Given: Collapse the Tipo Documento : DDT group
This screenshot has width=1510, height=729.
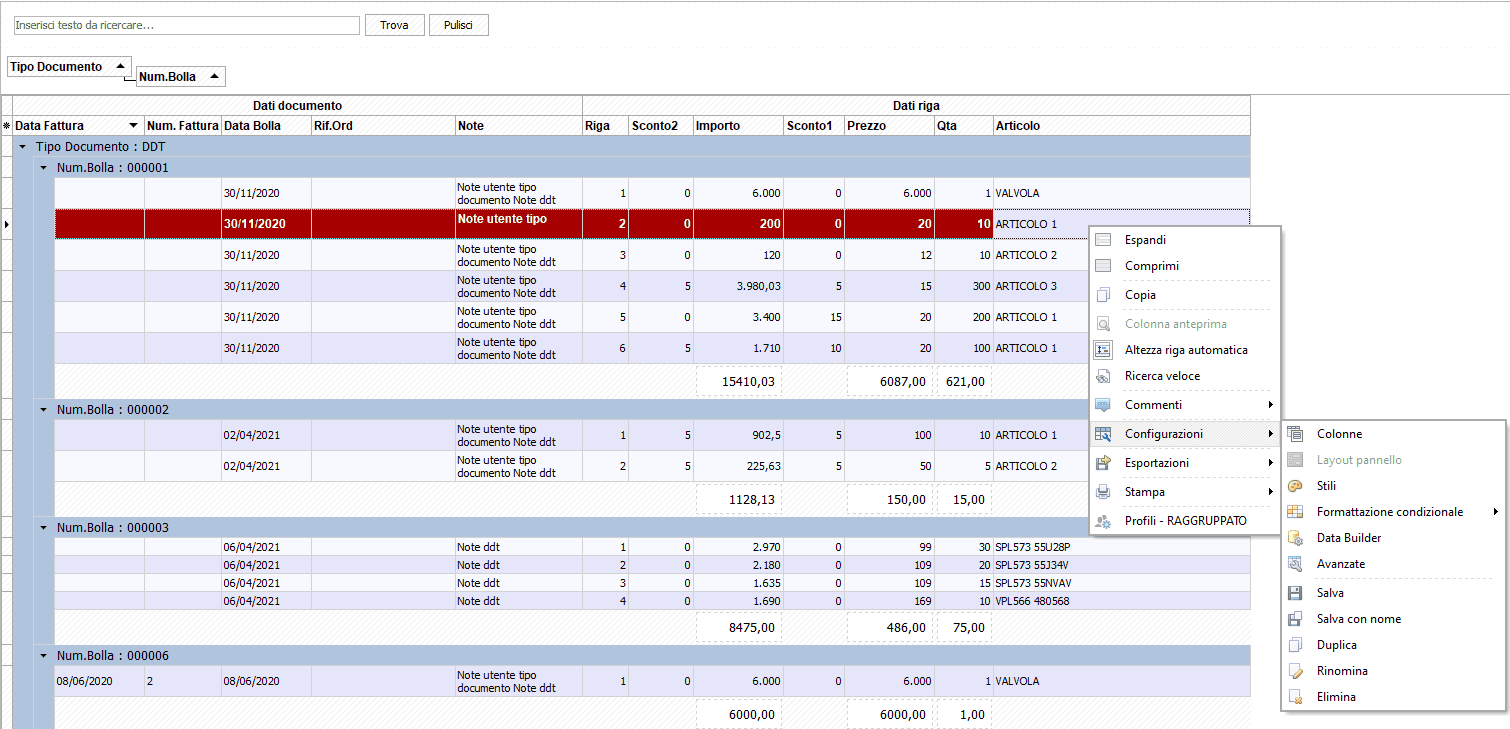Looking at the screenshot, I should pos(23,147).
